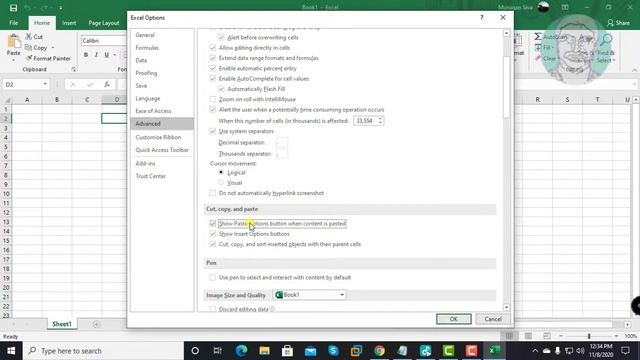Open Windows Start menu
Image resolution: width=640 pixels, height=360 pixels.
click(x=11, y=351)
